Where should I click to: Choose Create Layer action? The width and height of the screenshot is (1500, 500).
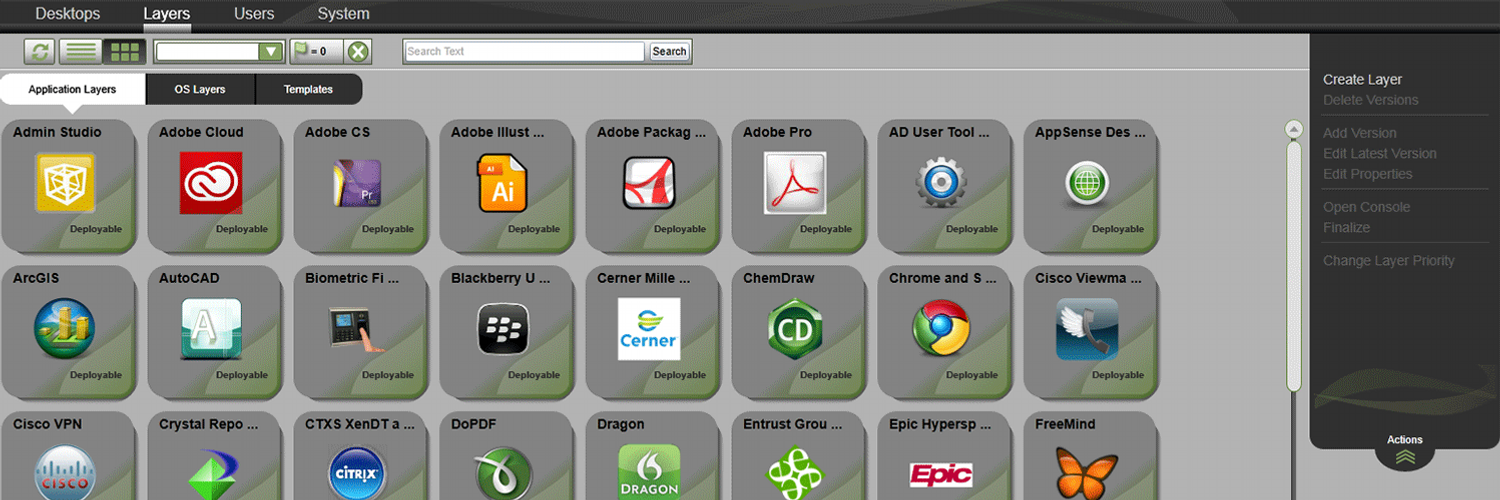click(x=1362, y=80)
